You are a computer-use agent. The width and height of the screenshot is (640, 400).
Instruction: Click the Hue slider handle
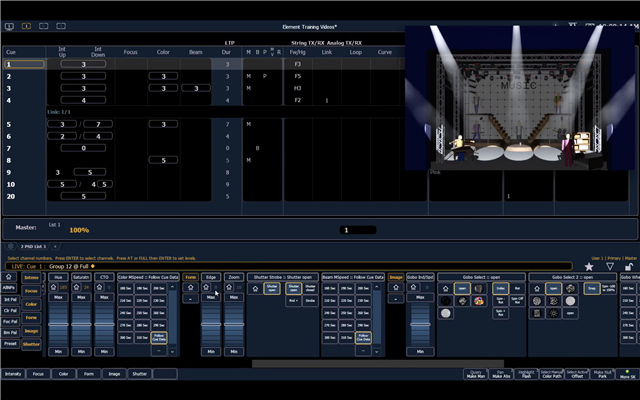[x=58, y=324]
